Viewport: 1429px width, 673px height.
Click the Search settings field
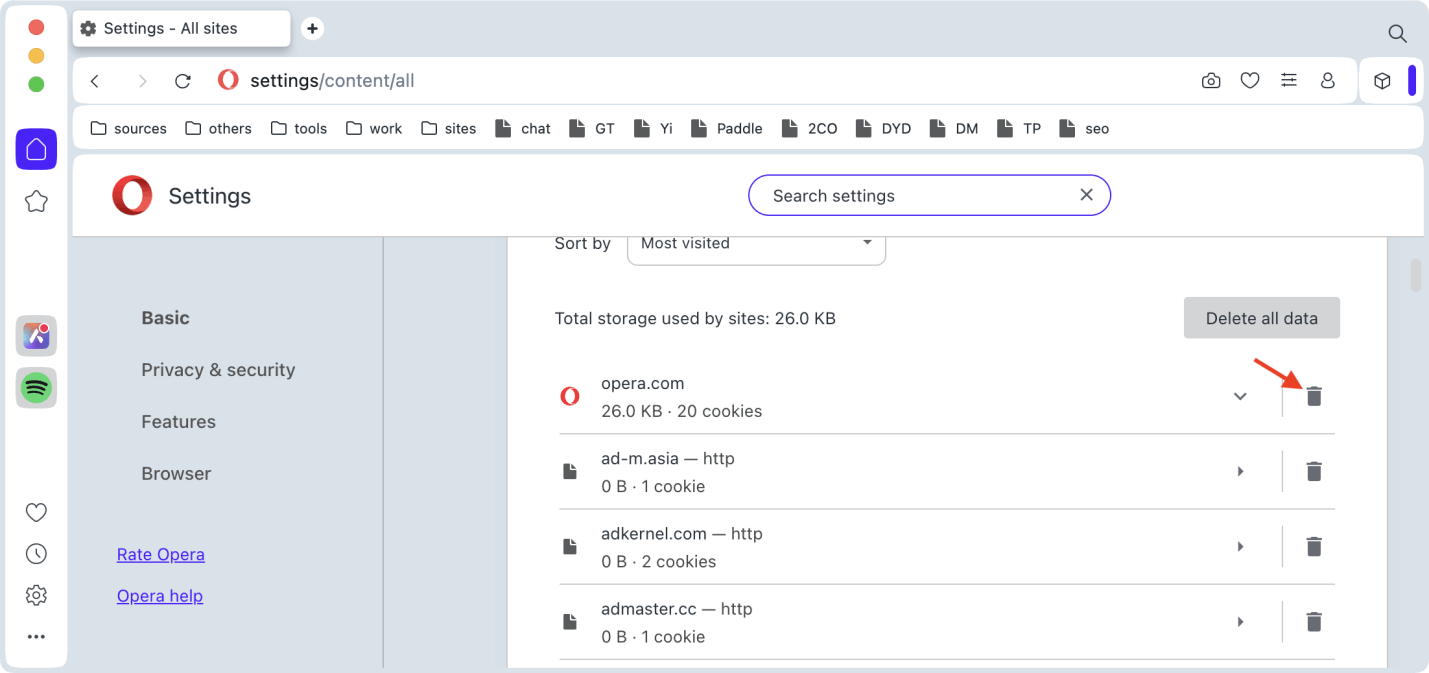pos(918,196)
